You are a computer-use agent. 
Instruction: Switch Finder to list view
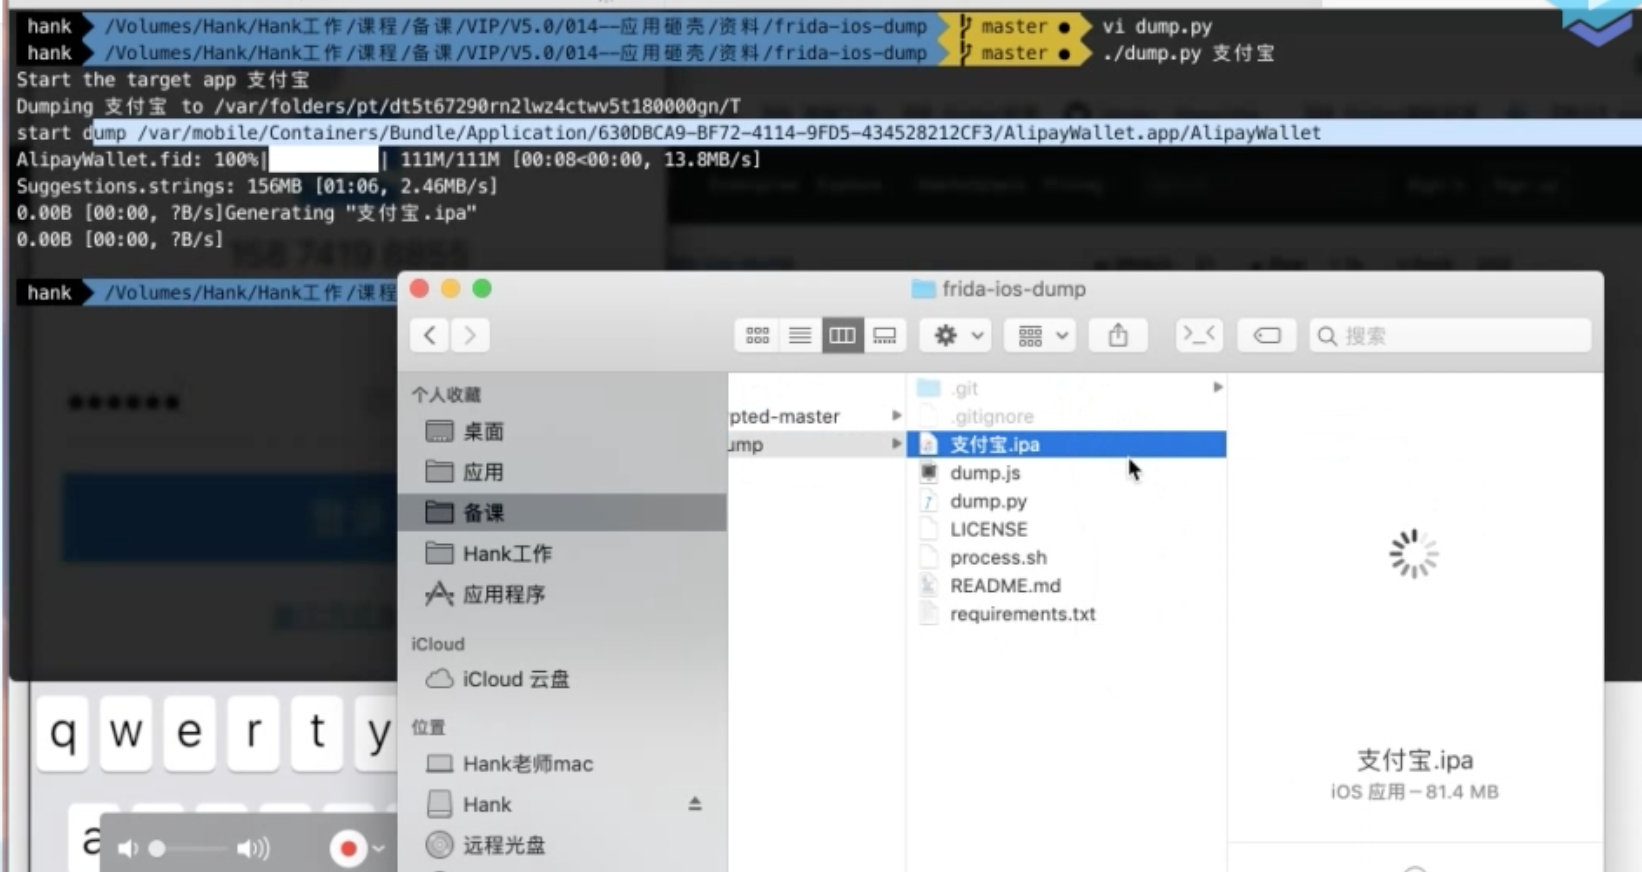[800, 336]
